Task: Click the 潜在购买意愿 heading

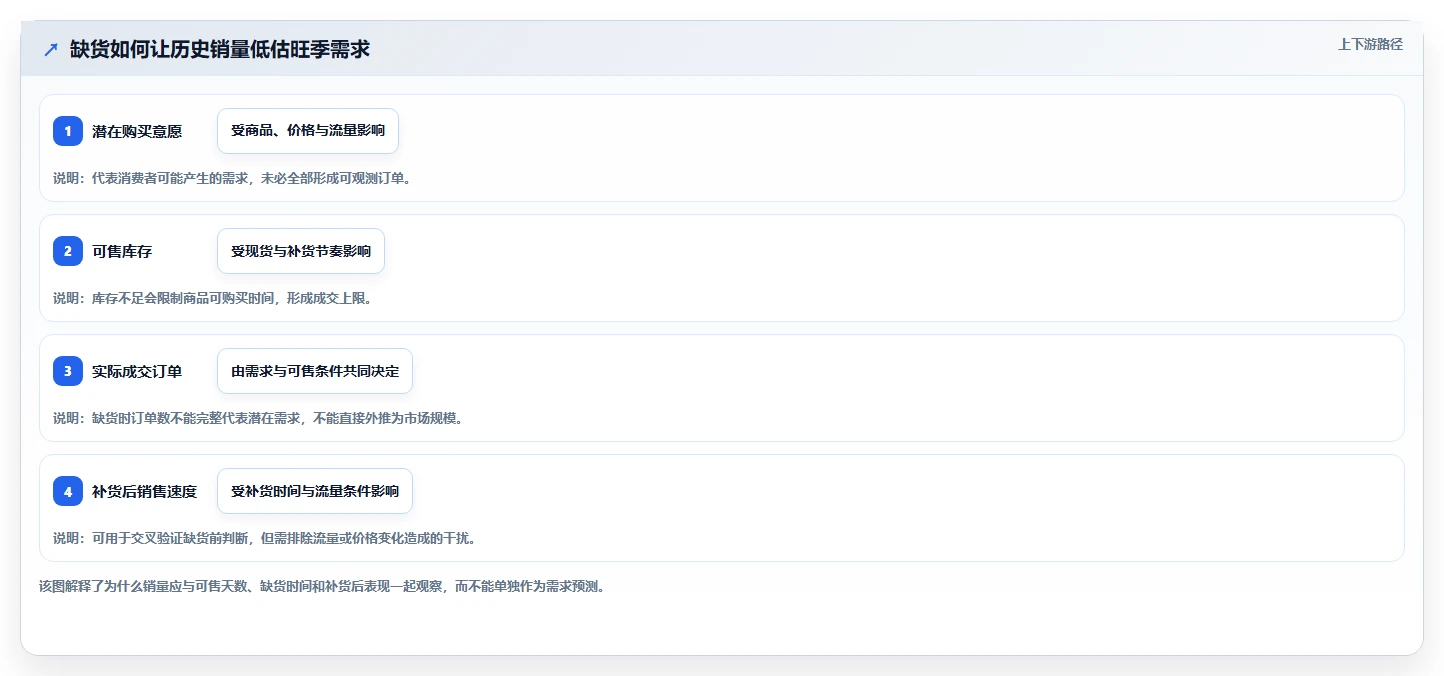Action: coord(137,131)
